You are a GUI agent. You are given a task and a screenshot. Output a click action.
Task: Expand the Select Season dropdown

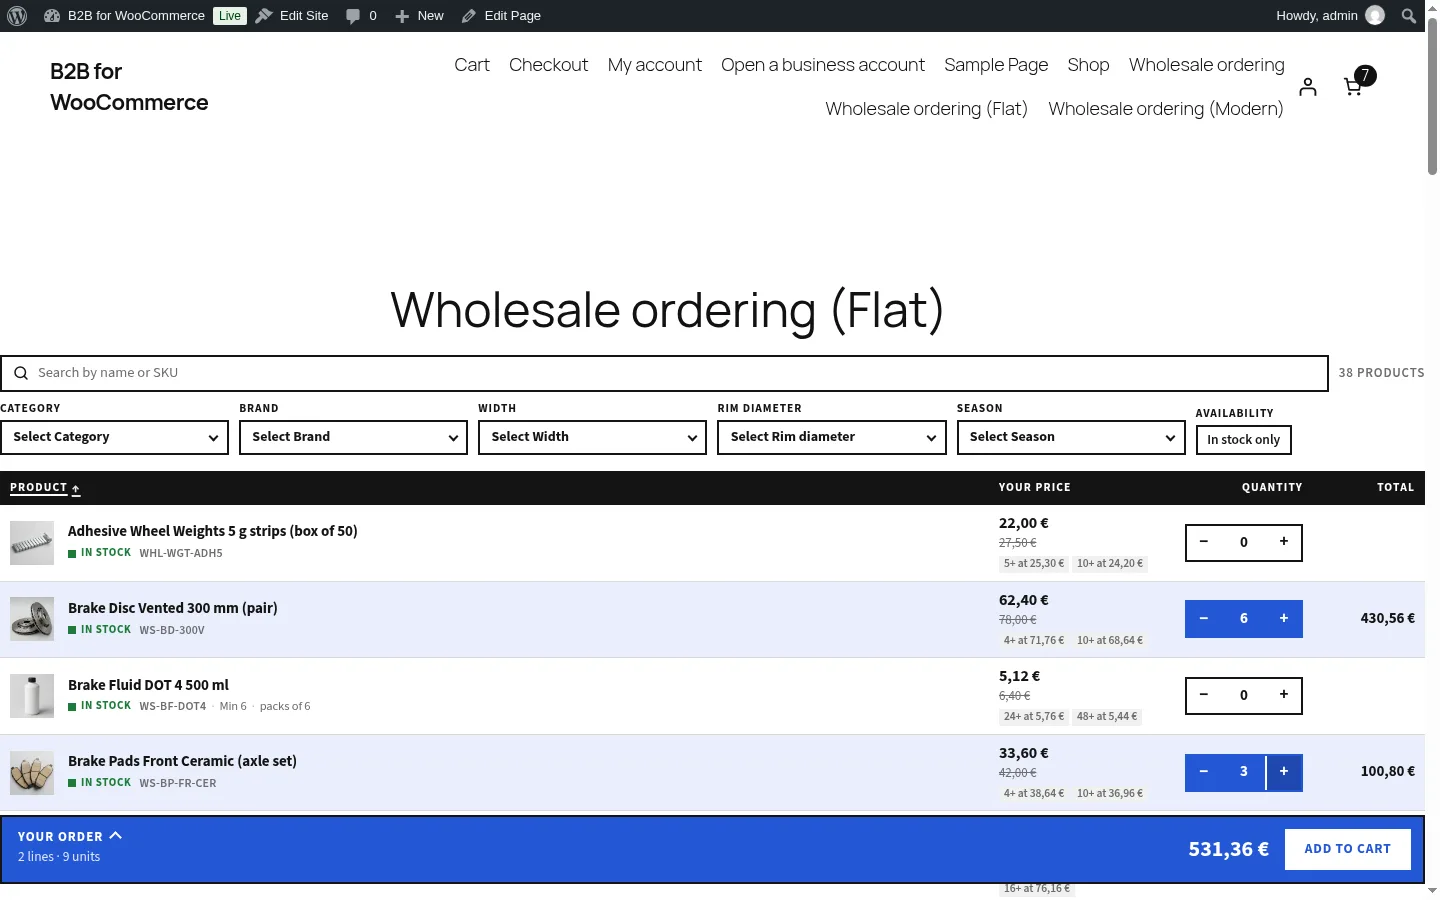tap(1070, 437)
